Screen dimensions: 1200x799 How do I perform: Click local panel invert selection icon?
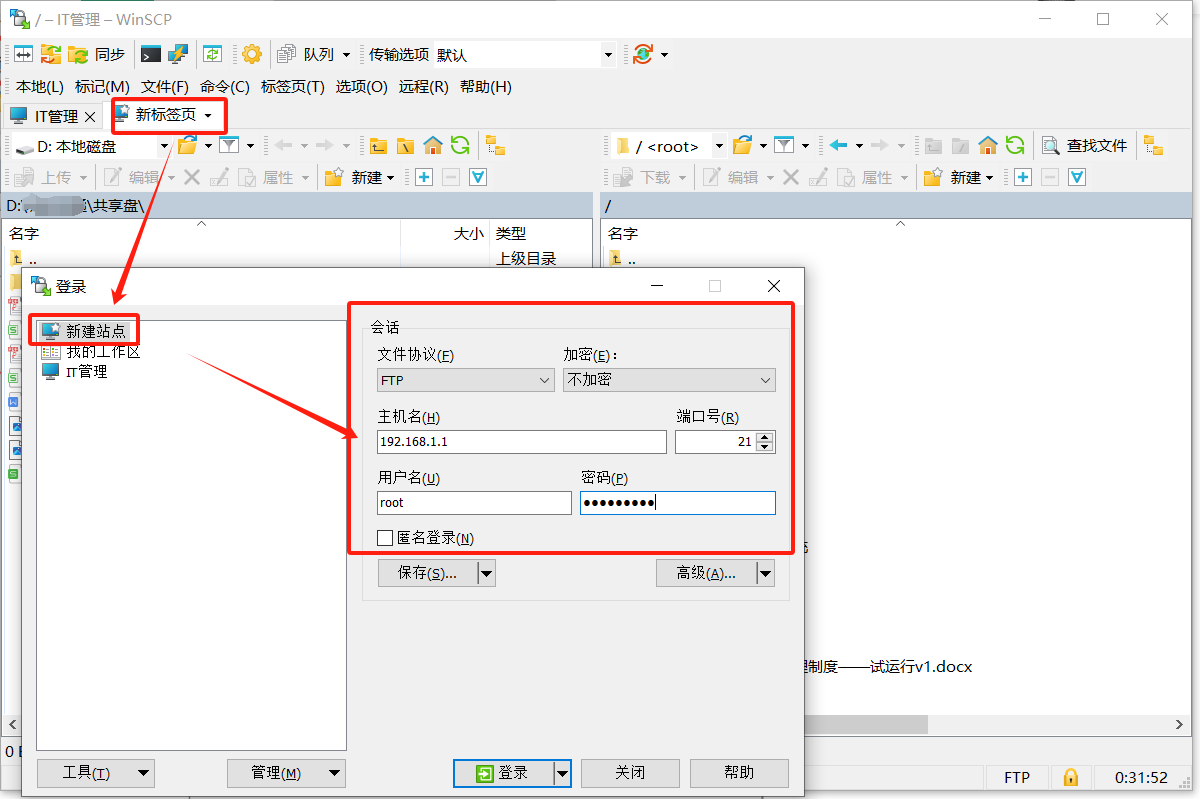478,177
